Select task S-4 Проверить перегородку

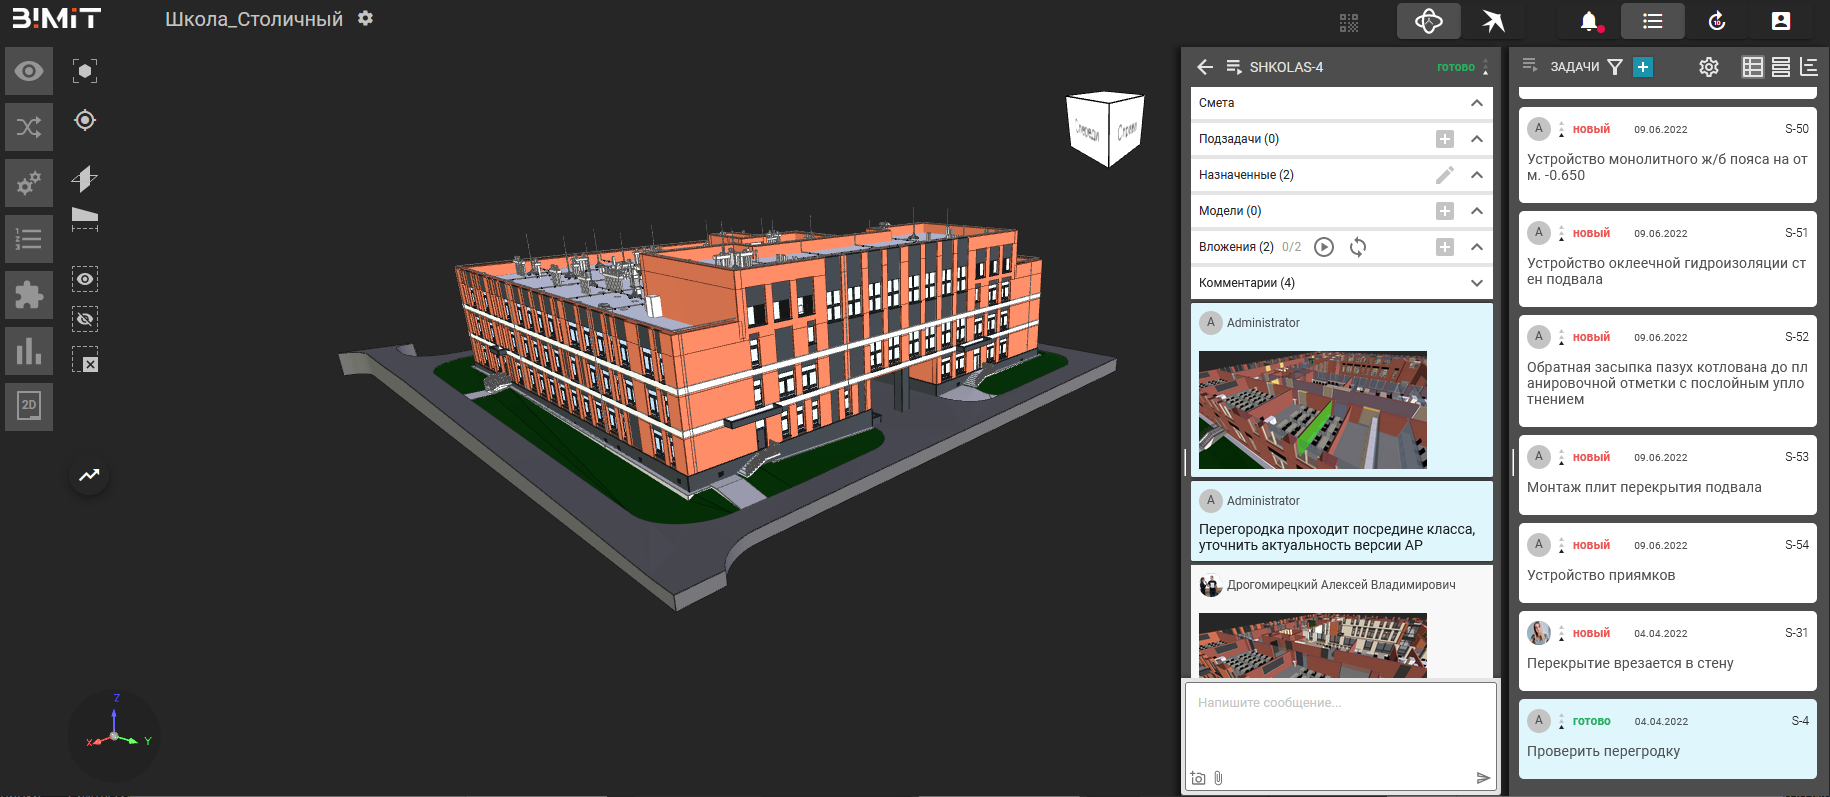coord(1667,739)
